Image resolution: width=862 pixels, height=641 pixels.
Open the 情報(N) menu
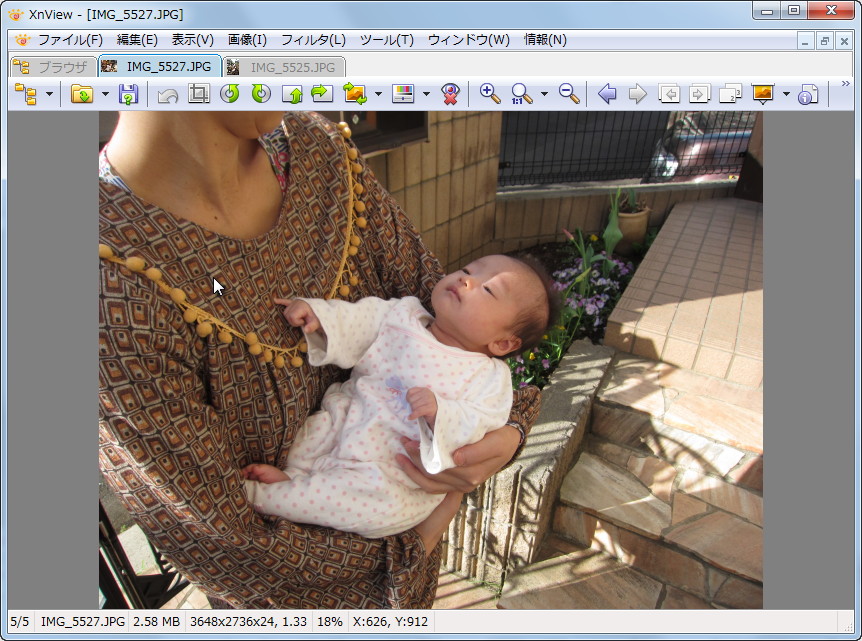545,40
